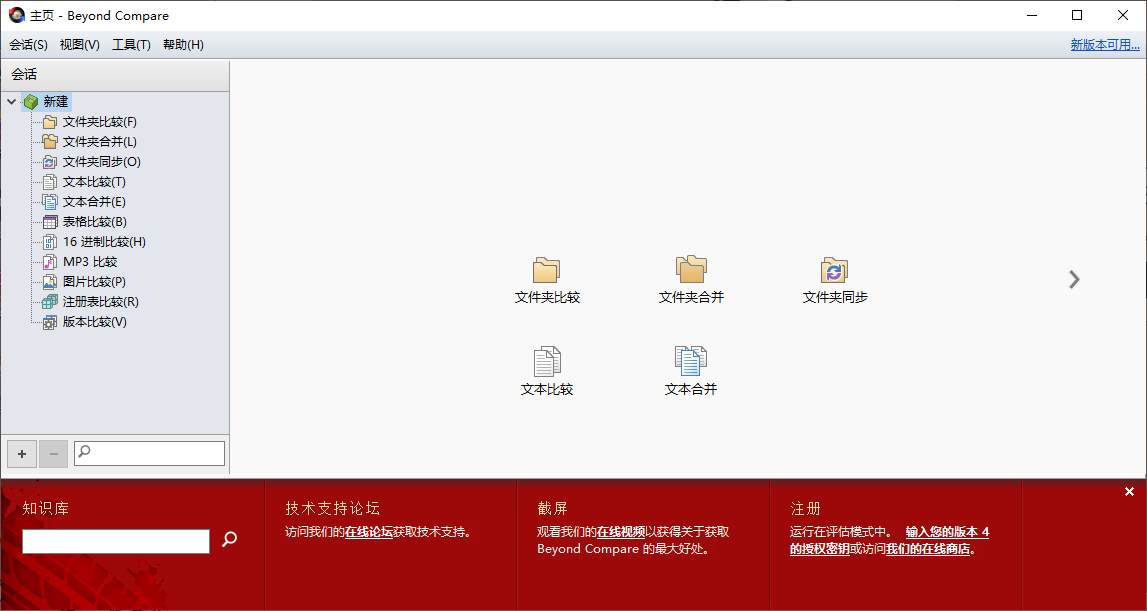Click the sync icon beside 文件夹同步(O)
The height and width of the screenshot is (611, 1147).
50,162
